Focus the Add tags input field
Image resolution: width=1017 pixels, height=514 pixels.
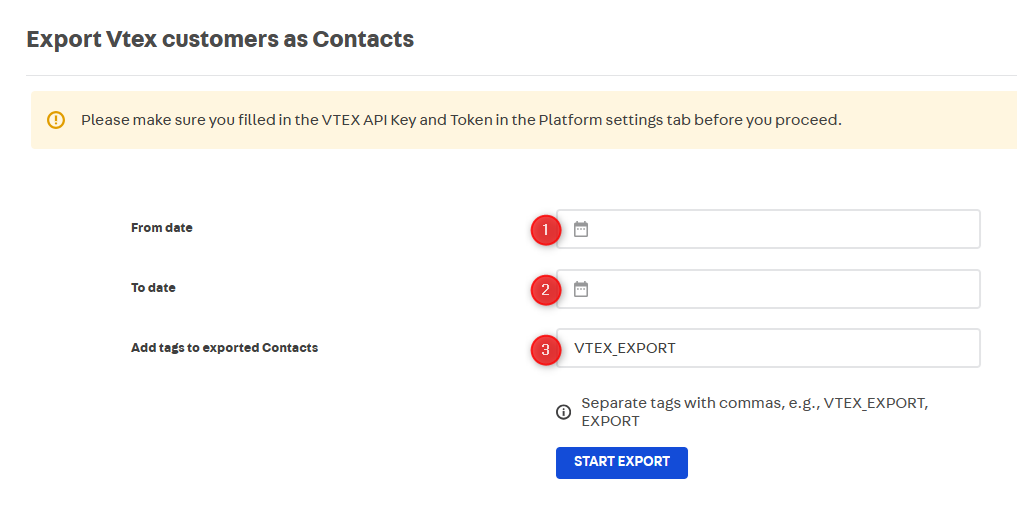768,348
